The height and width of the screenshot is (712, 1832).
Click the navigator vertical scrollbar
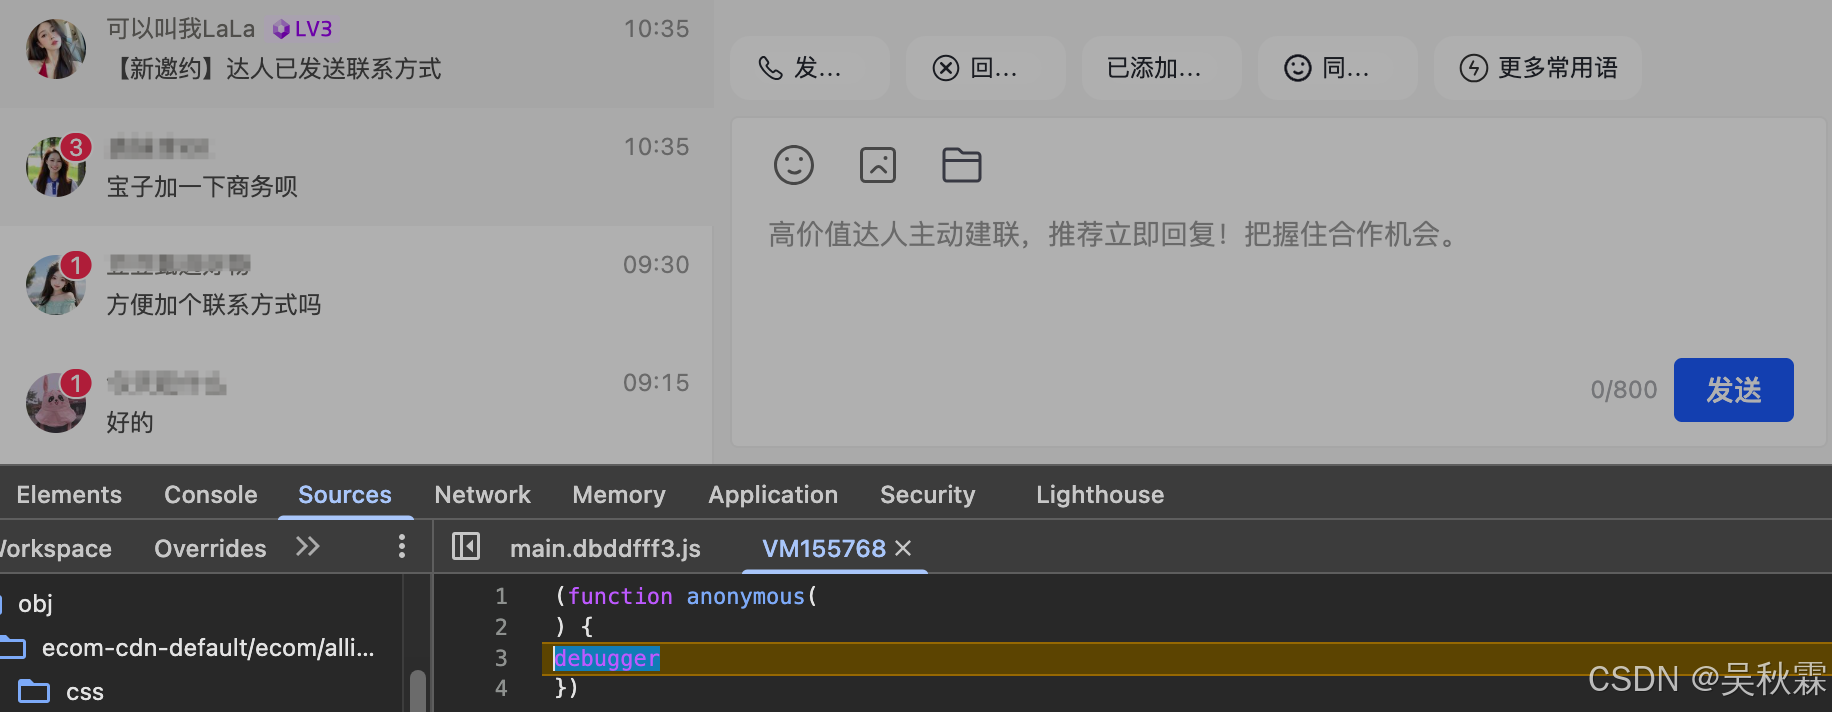[418, 690]
